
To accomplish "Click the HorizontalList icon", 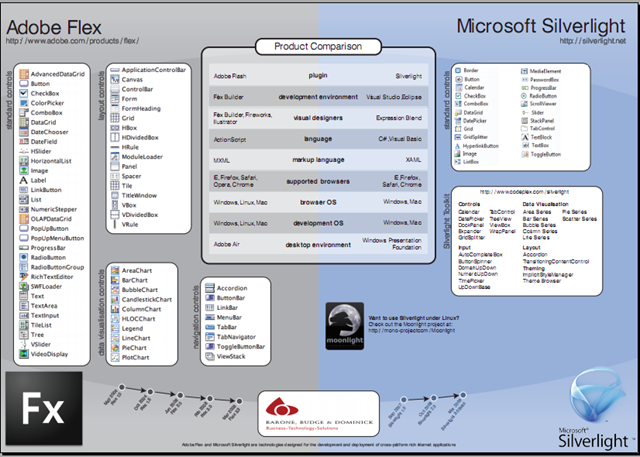I will click(x=24, y=161).
